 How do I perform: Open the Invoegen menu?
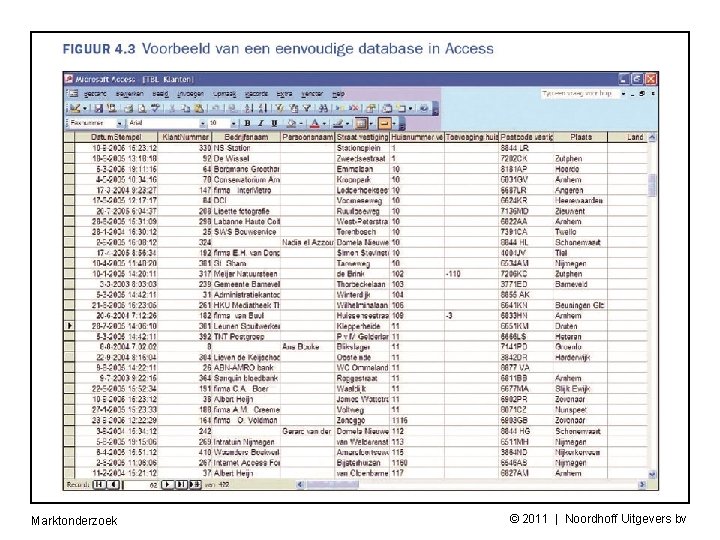[190, 94]
